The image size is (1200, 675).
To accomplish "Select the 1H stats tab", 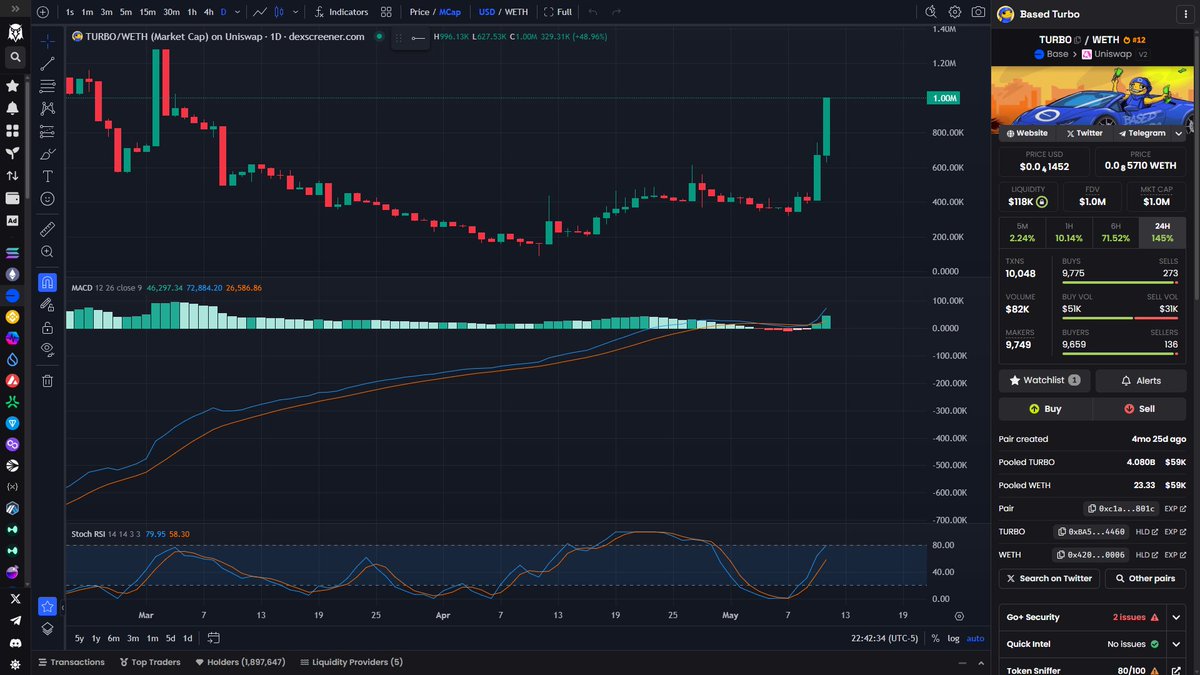I will tap(1069, 233).
